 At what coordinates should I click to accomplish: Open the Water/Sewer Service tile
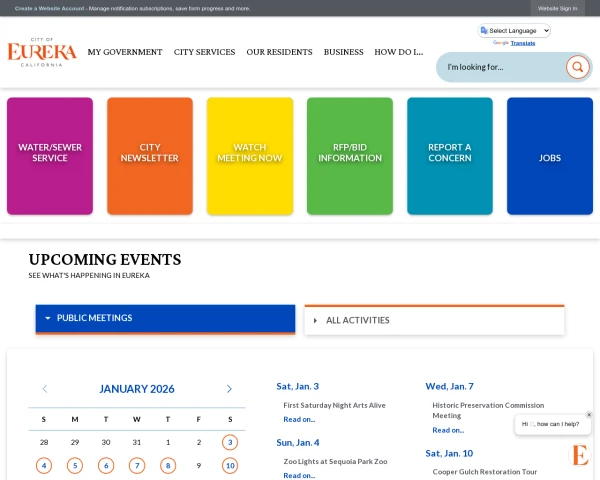(x=50, y=156)
